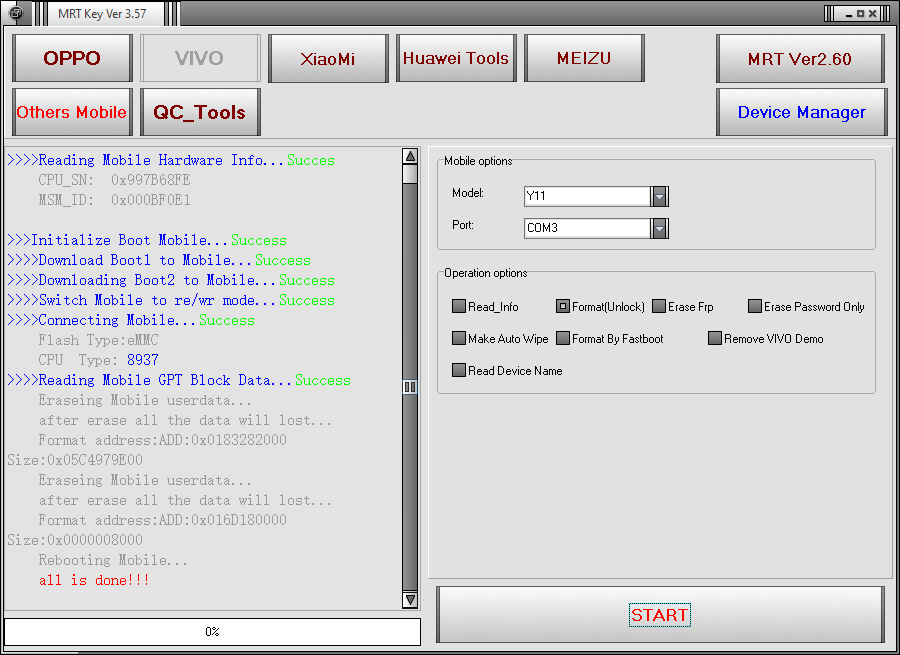Click log line 'Rebooting Mobile...'
The image size is (900, 655).
point(113,560)
